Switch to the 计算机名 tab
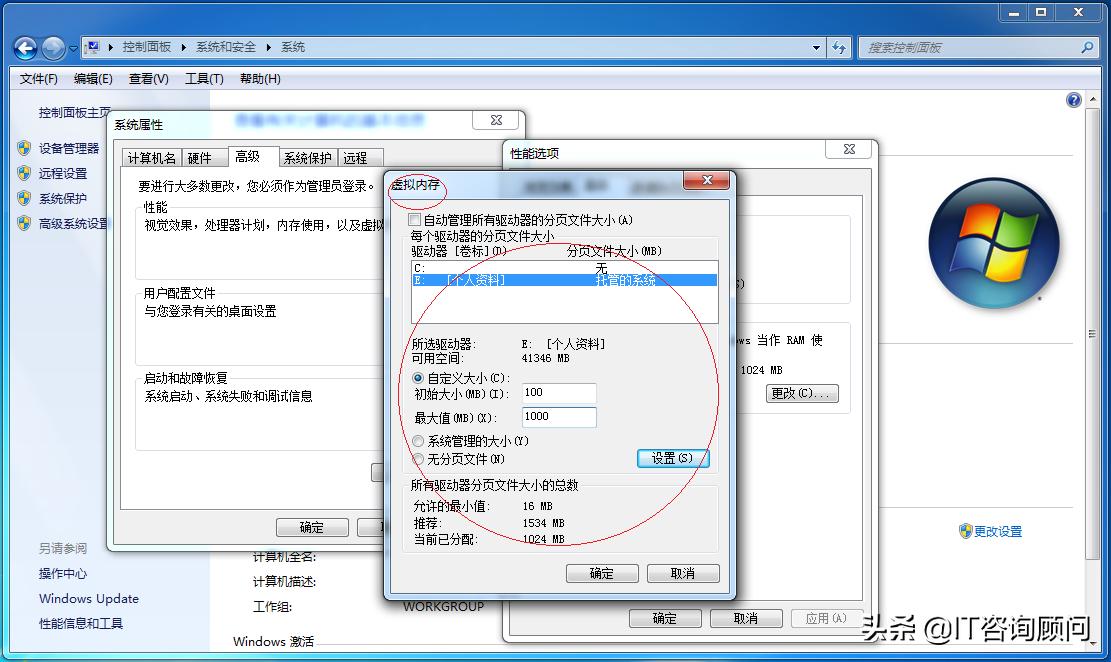This screenshot has height=662, width=1111. coord(155,157)
